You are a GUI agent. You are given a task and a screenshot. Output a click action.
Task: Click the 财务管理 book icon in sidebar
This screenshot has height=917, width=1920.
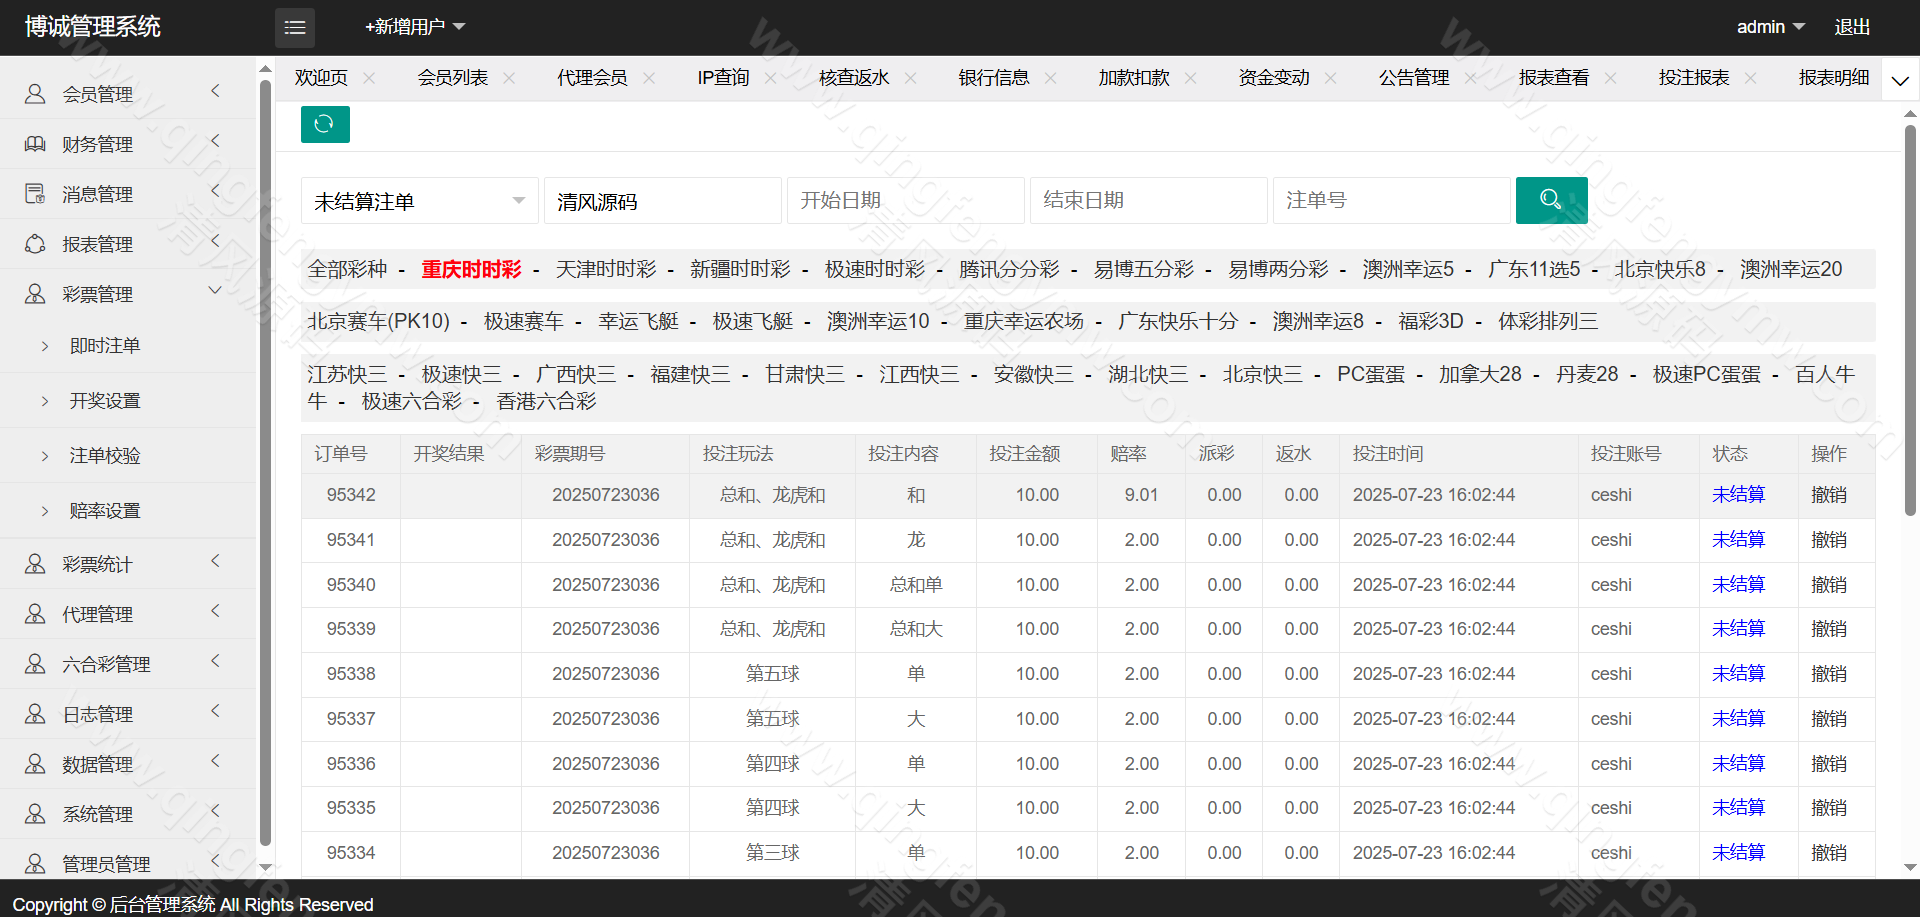35,144
